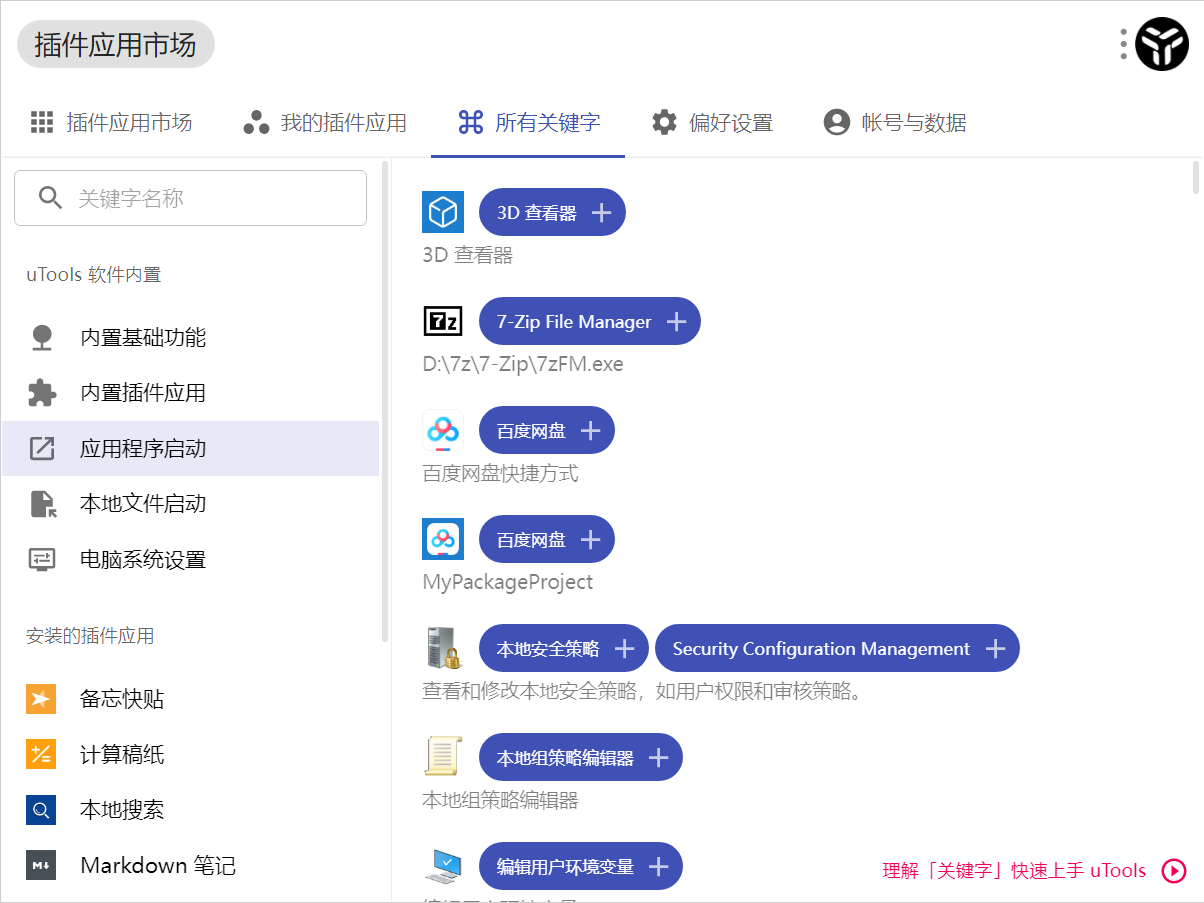This screenshot has height=903, width=1204.
Task: Add a keyword via the 3D 查看器 plus button
Action: [x=601, y=211]
